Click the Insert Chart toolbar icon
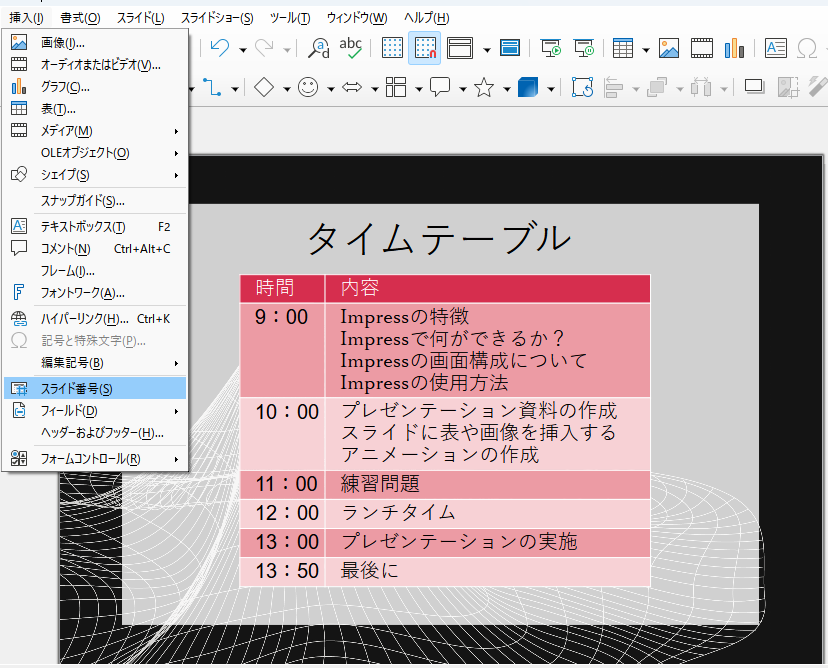828x668 pixels. pyautogui.click(x=734, y=48)
